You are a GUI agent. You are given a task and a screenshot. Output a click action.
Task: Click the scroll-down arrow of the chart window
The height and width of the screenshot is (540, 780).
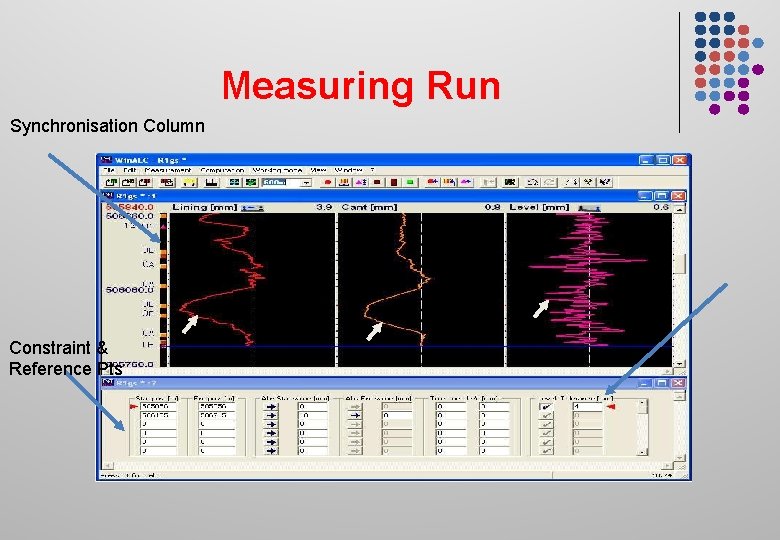click(679, 363)
